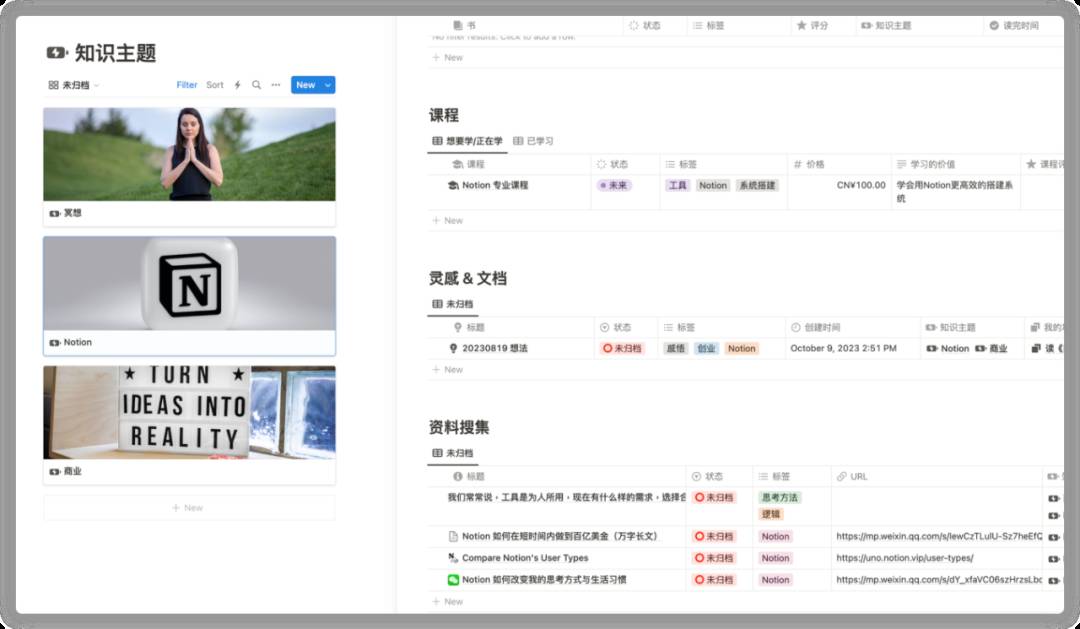Add a new row under the books table
Viewport: 1080px width, 629px height.
[448, 57]
